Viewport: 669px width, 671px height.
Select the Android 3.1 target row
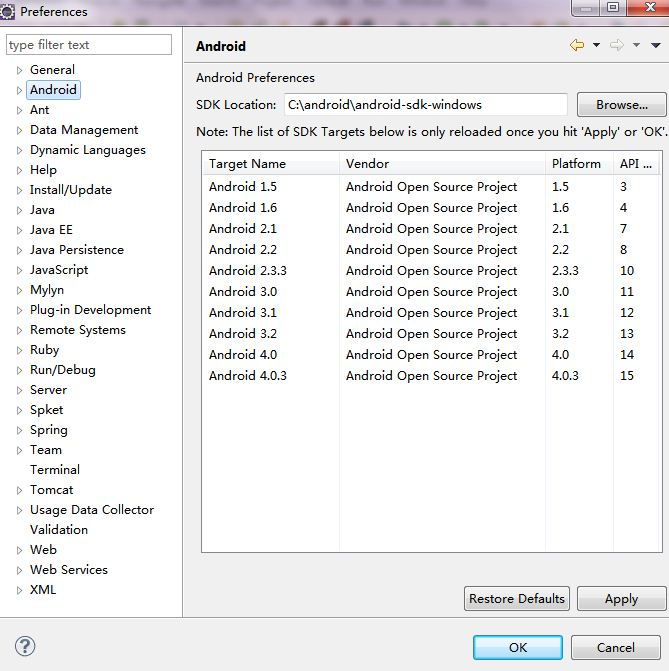432,312
